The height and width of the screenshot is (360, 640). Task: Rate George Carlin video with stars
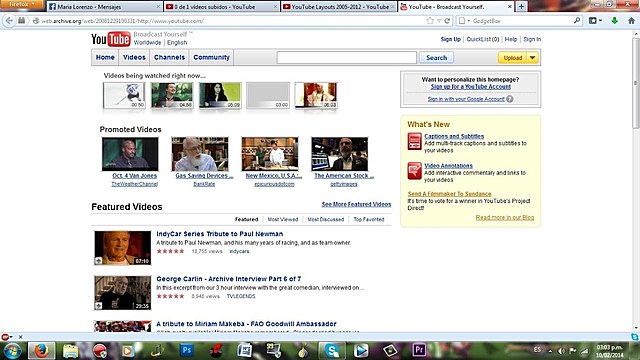[x=170, y=296]
